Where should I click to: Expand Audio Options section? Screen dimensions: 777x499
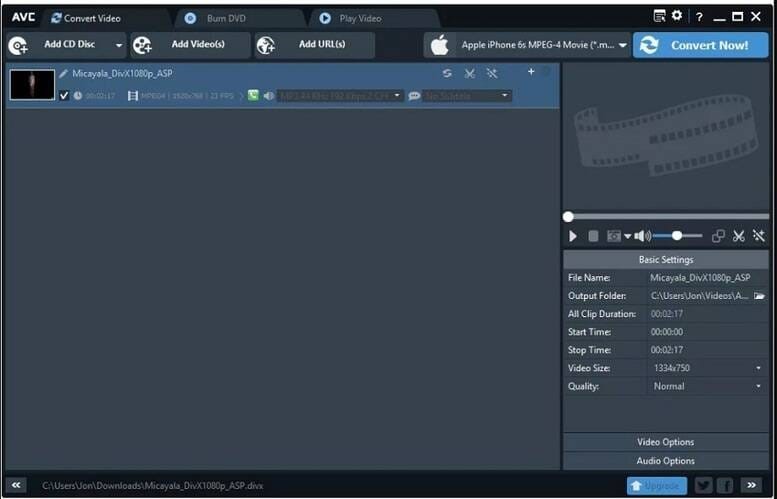(x=666, y=461)
